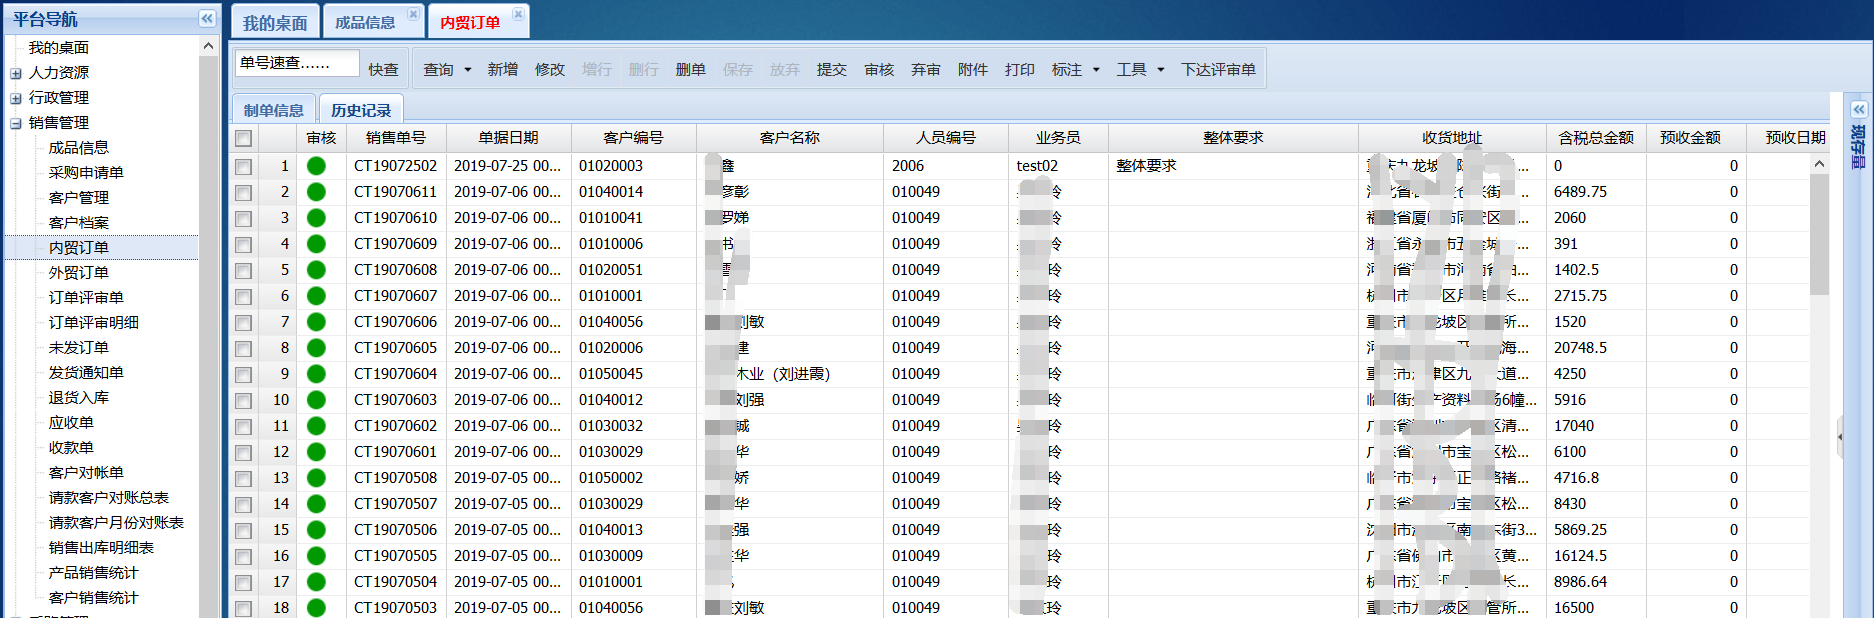Collapse the 平台导航 navigation panel
This screenshot has height=618, width=1874.
(x=206, y=18)
